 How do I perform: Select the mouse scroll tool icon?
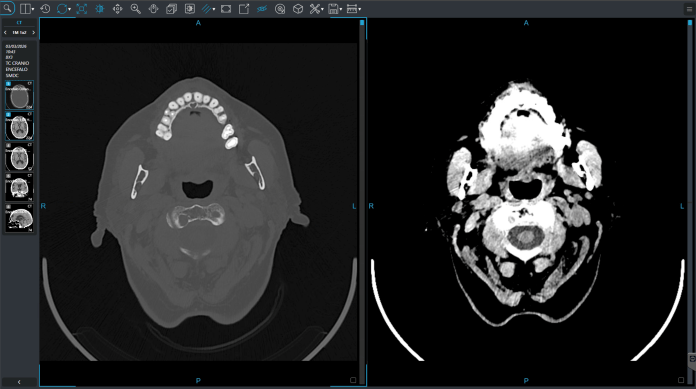(153, 8)
